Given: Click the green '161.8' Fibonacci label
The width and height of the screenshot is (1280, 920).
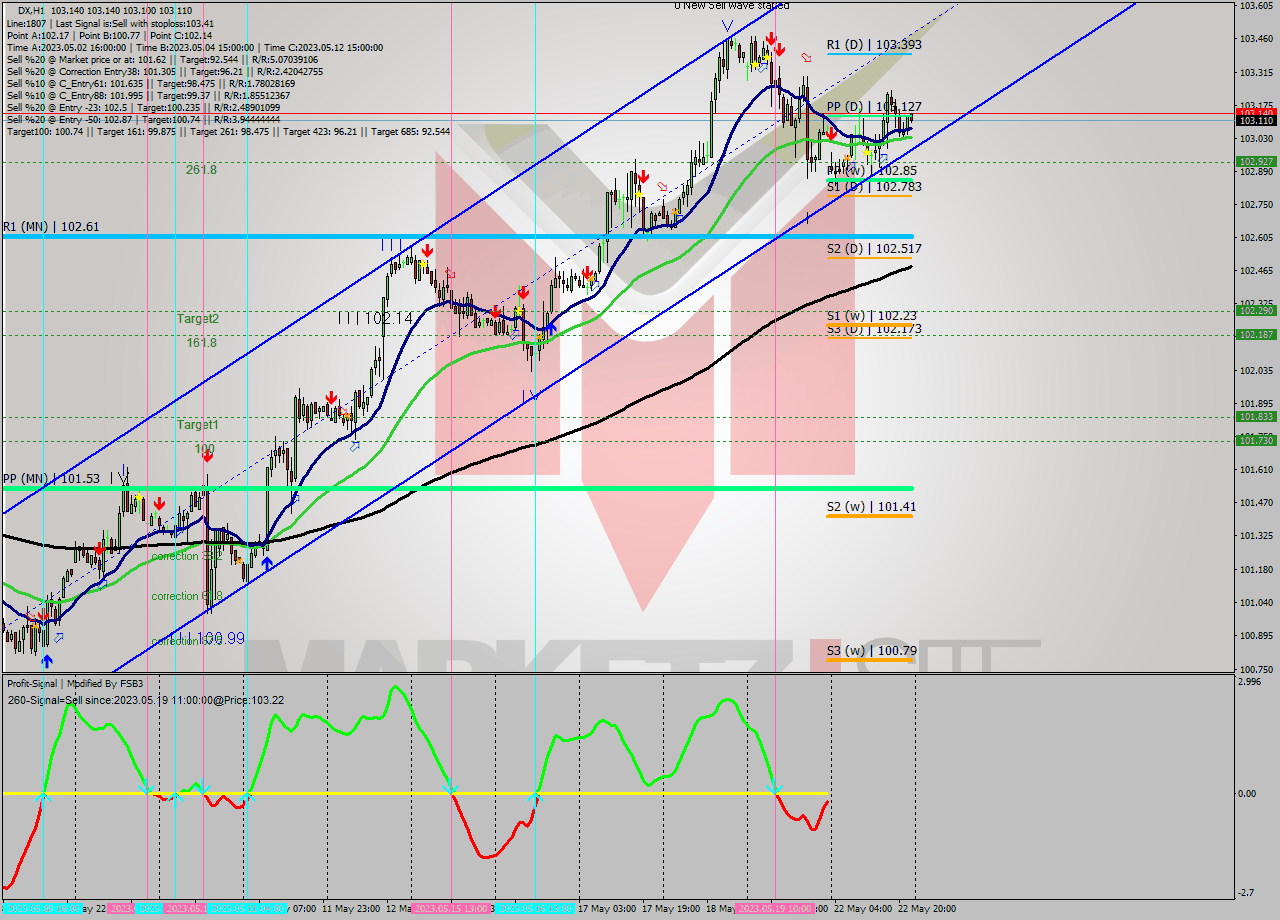Looking at the screenshot, I should click(x=201, y=343).
